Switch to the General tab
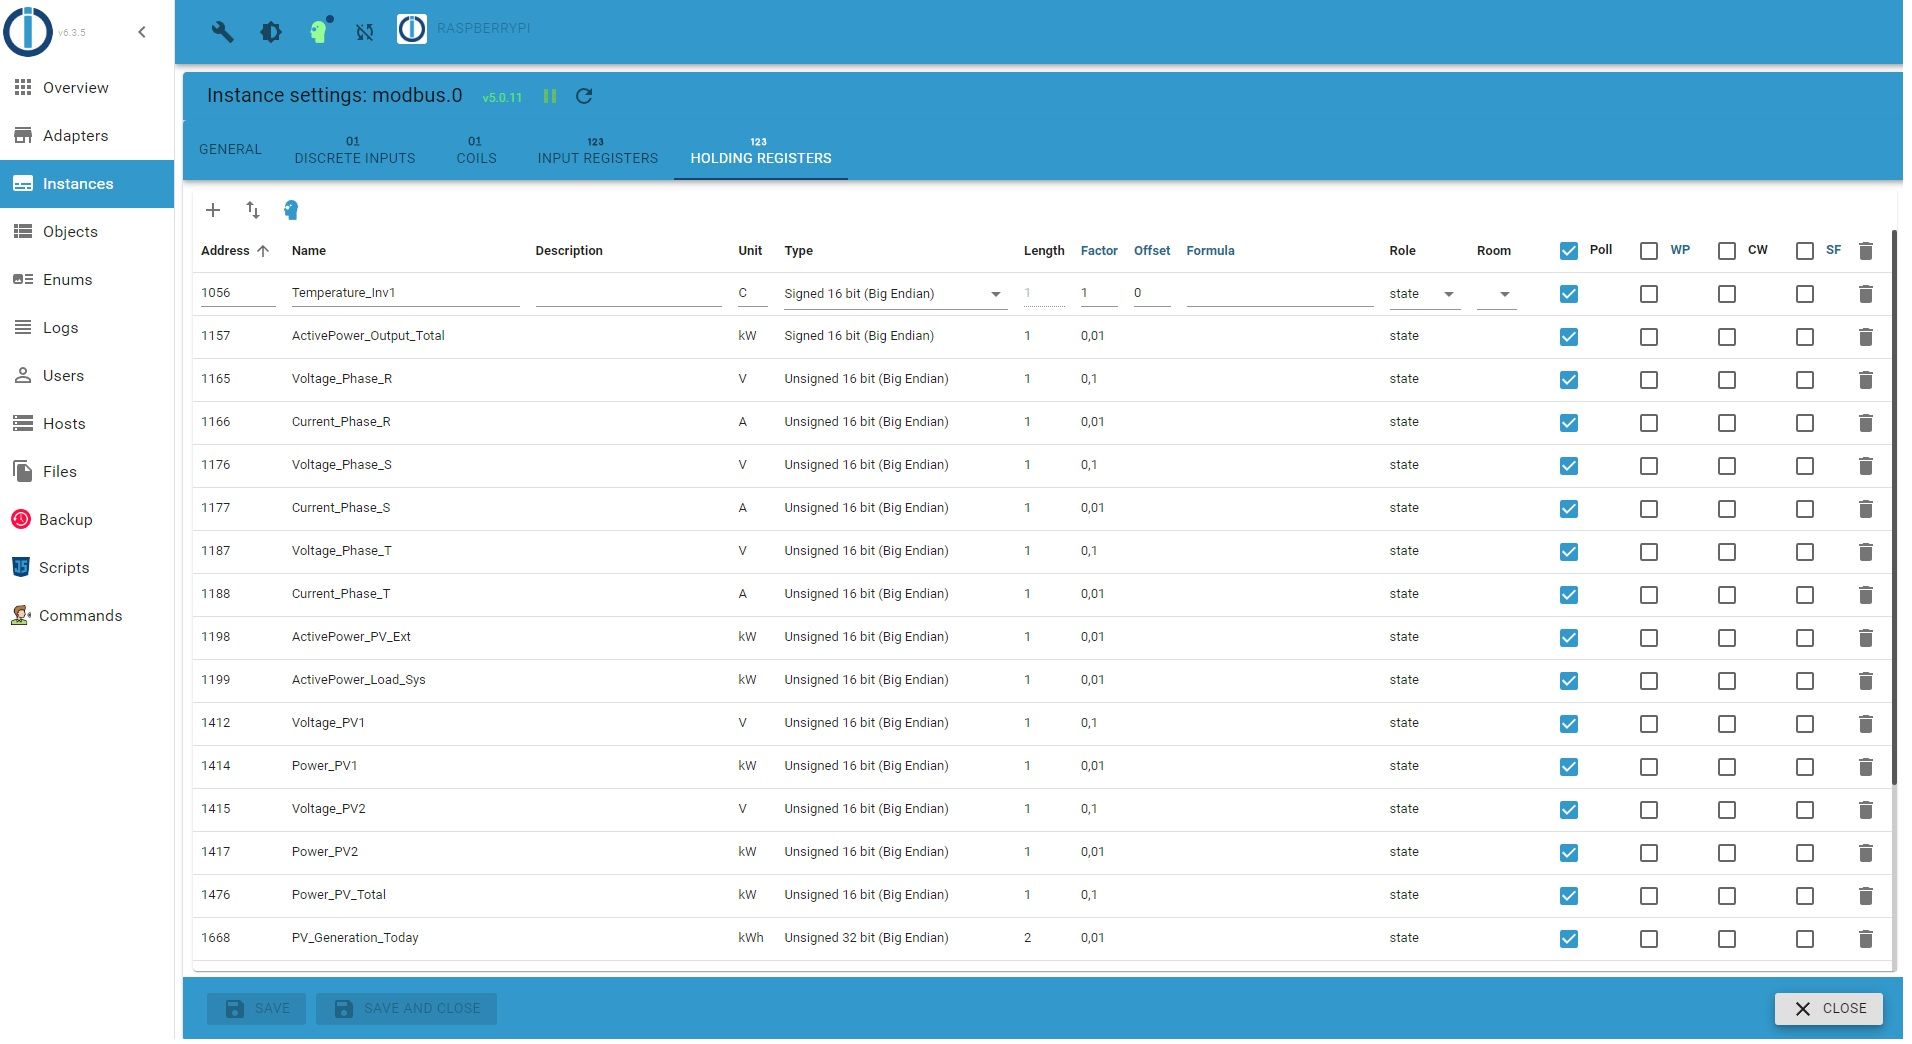 [x=230, y=150]
